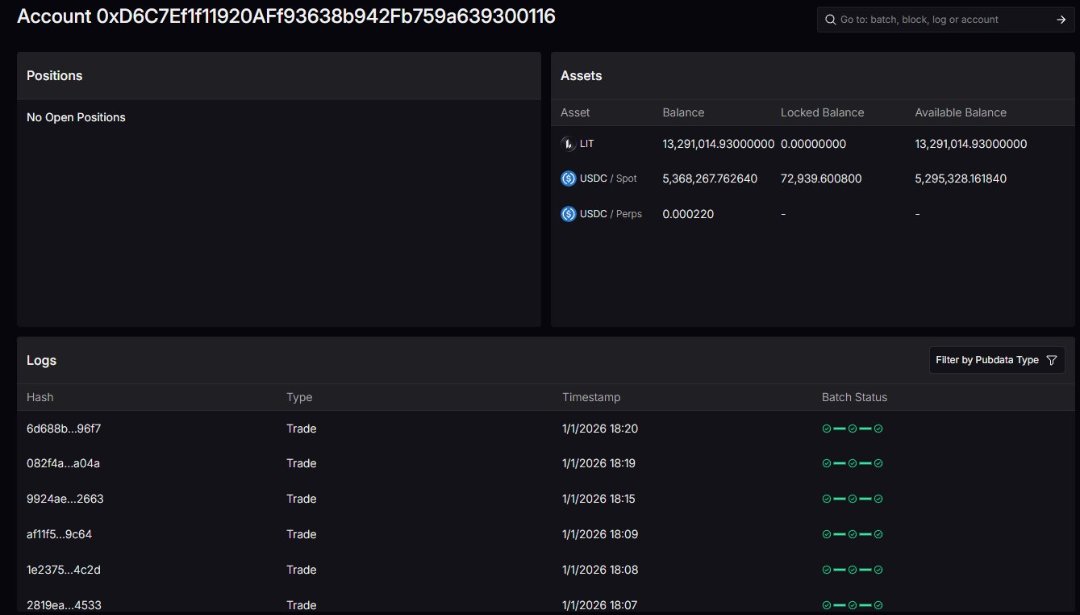Click timestamp 1/1/2026 18:09

[600, 534]
